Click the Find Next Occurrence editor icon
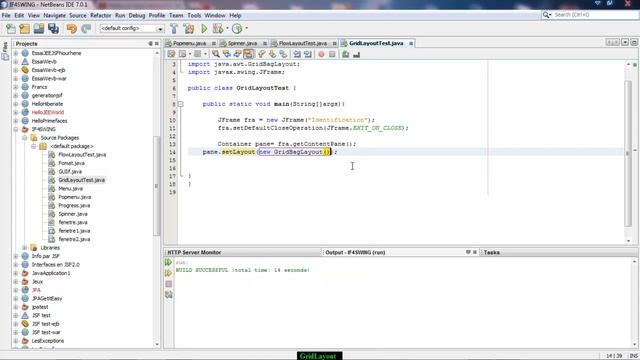640x360 pixels. point(237,54)
